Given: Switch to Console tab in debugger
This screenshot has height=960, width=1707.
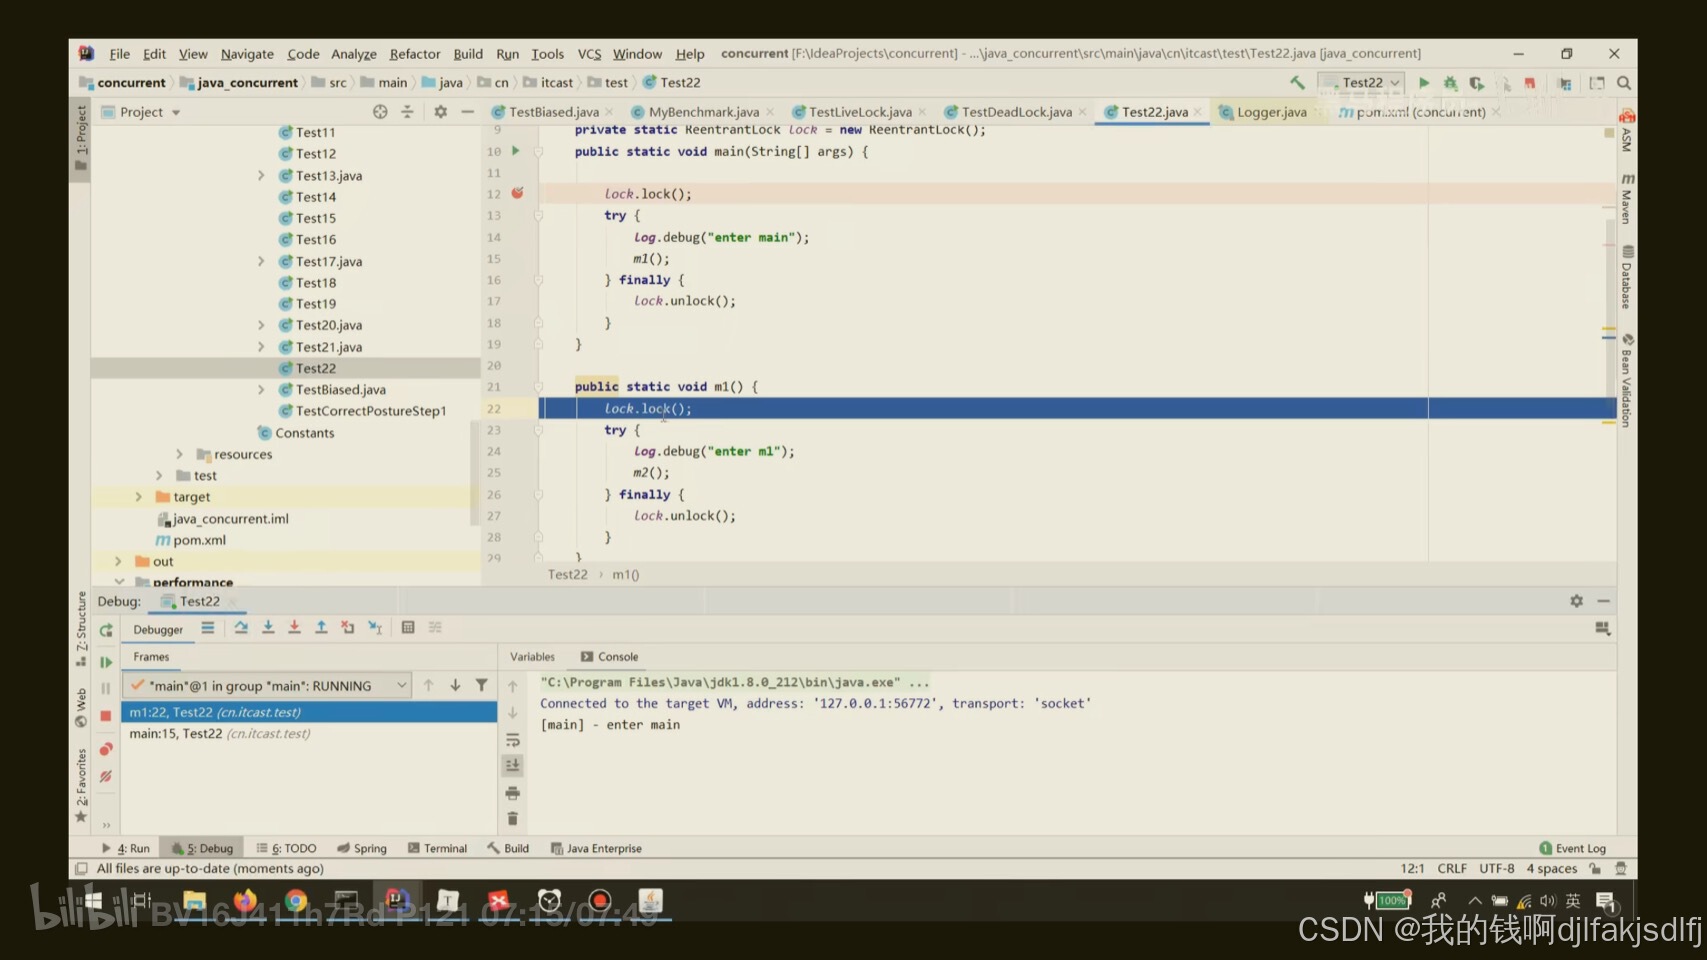Looking at the screenshot, I should 609,657.
